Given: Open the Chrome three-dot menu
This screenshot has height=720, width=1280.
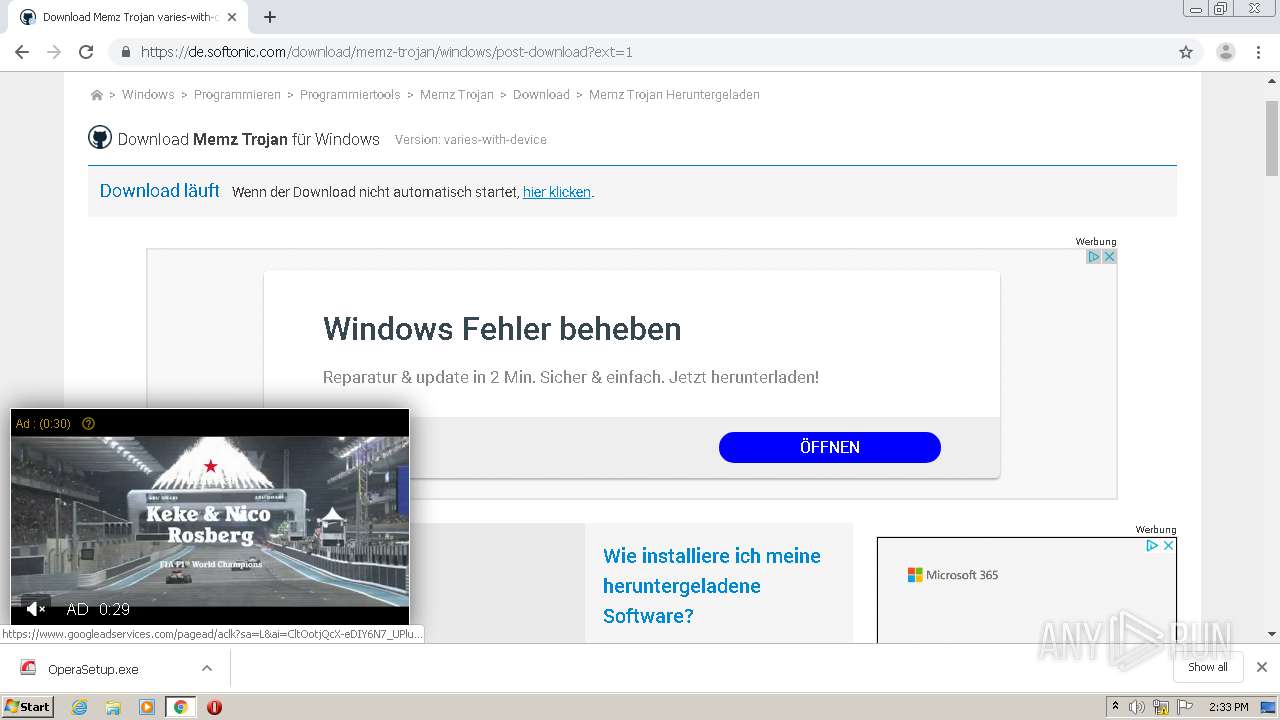Looking at the screenshot, I should 1259,52.
